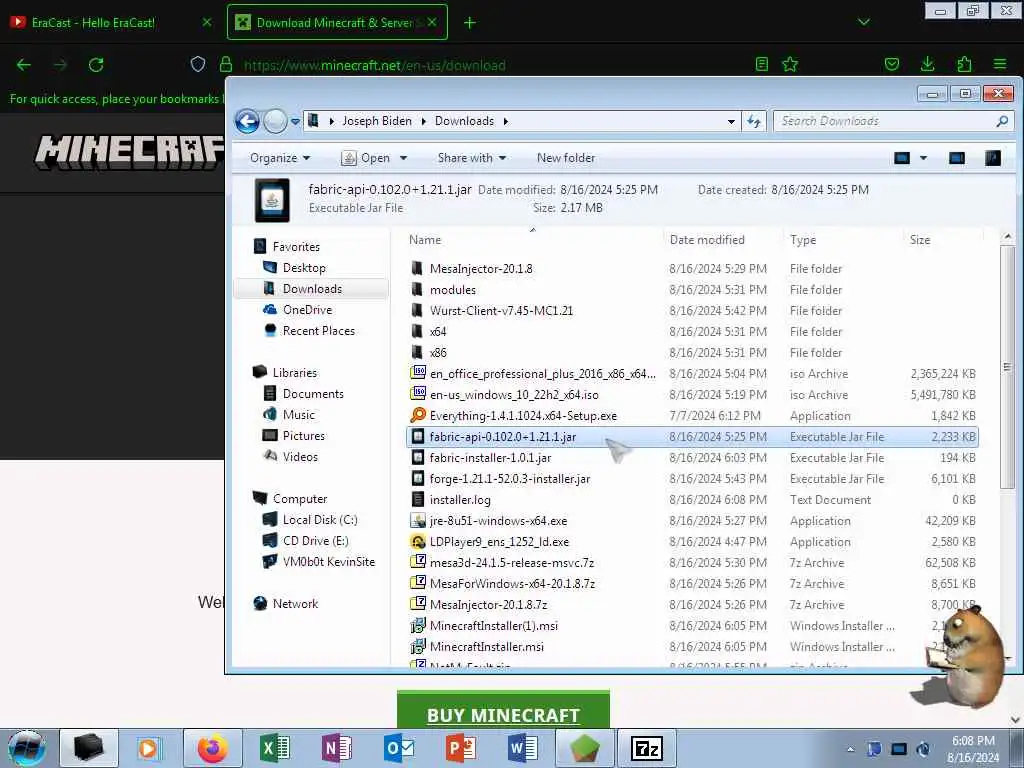Open Firefox downloads panel icon
This screenshot has height=768, width=1024.
pos(927,65)
